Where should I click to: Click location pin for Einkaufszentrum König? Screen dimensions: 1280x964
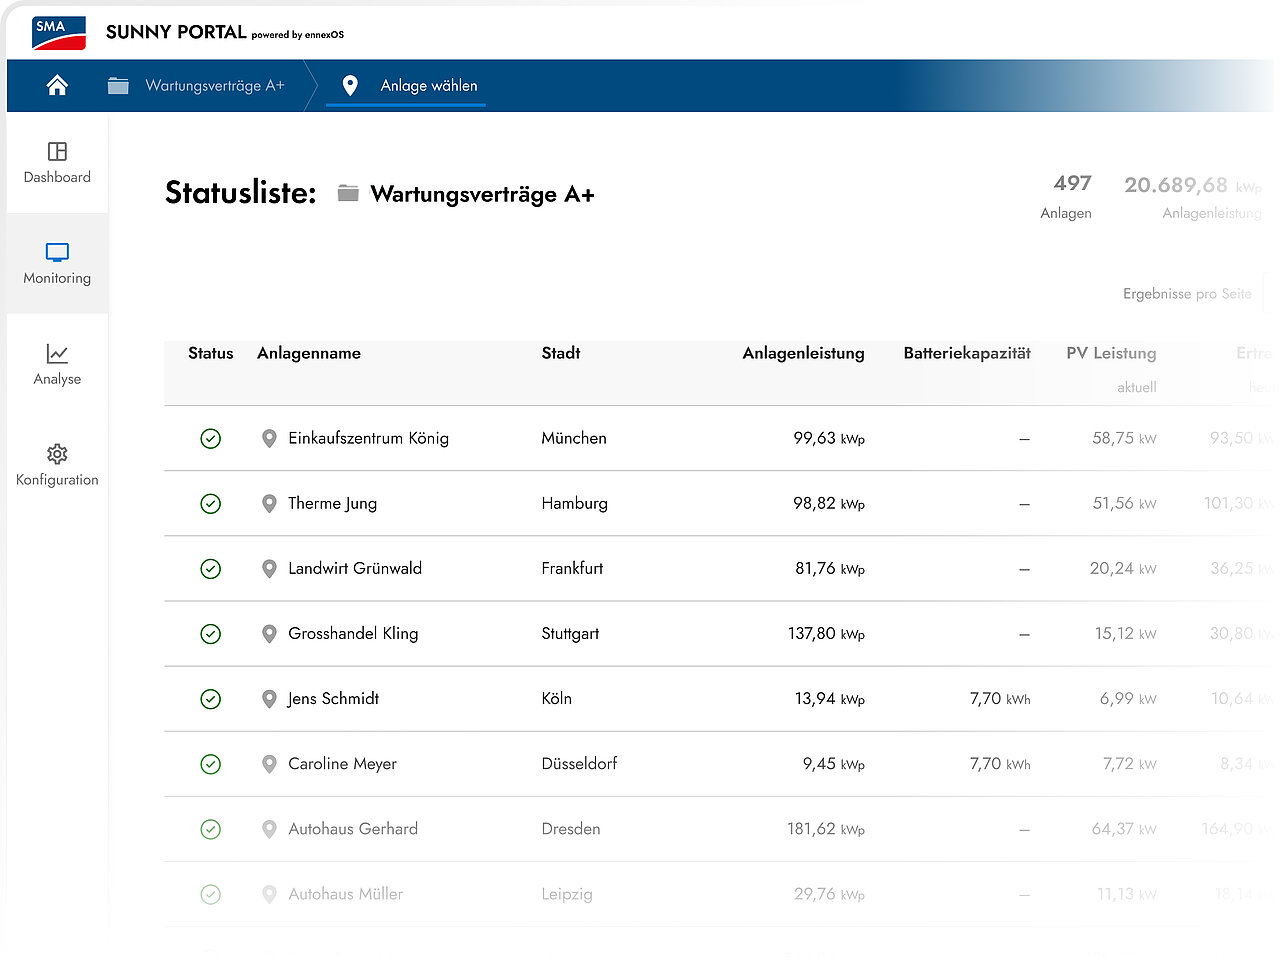tap(269, 438)
